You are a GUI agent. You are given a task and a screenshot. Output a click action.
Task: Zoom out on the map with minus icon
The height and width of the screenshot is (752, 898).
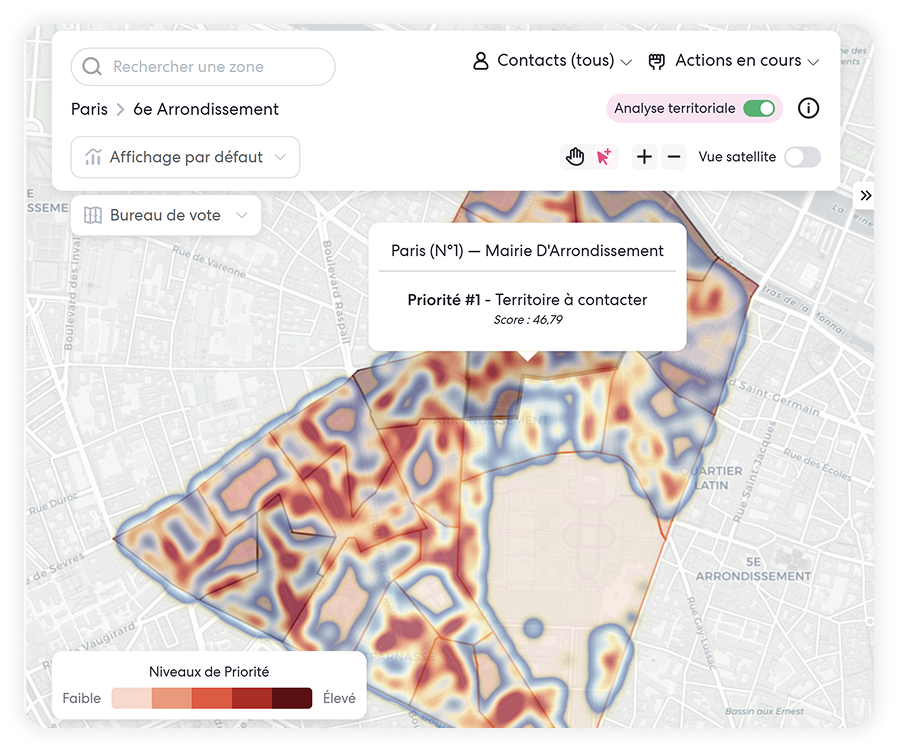(674, 156)
